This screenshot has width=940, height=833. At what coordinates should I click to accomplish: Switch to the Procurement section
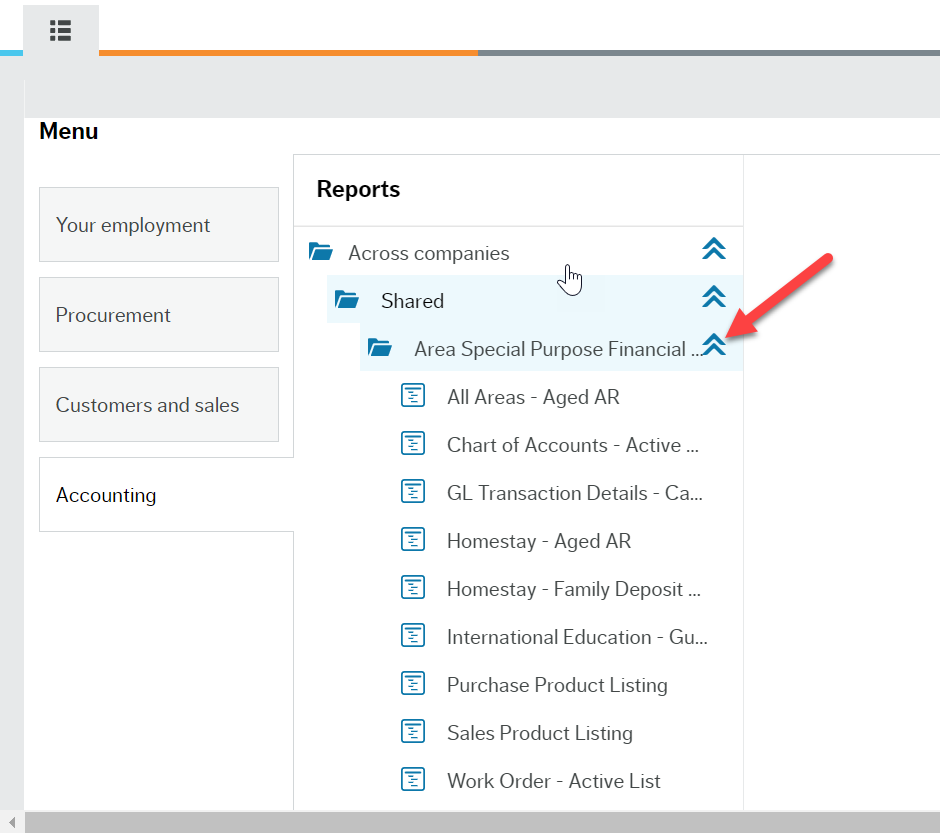tap(158, 314)
